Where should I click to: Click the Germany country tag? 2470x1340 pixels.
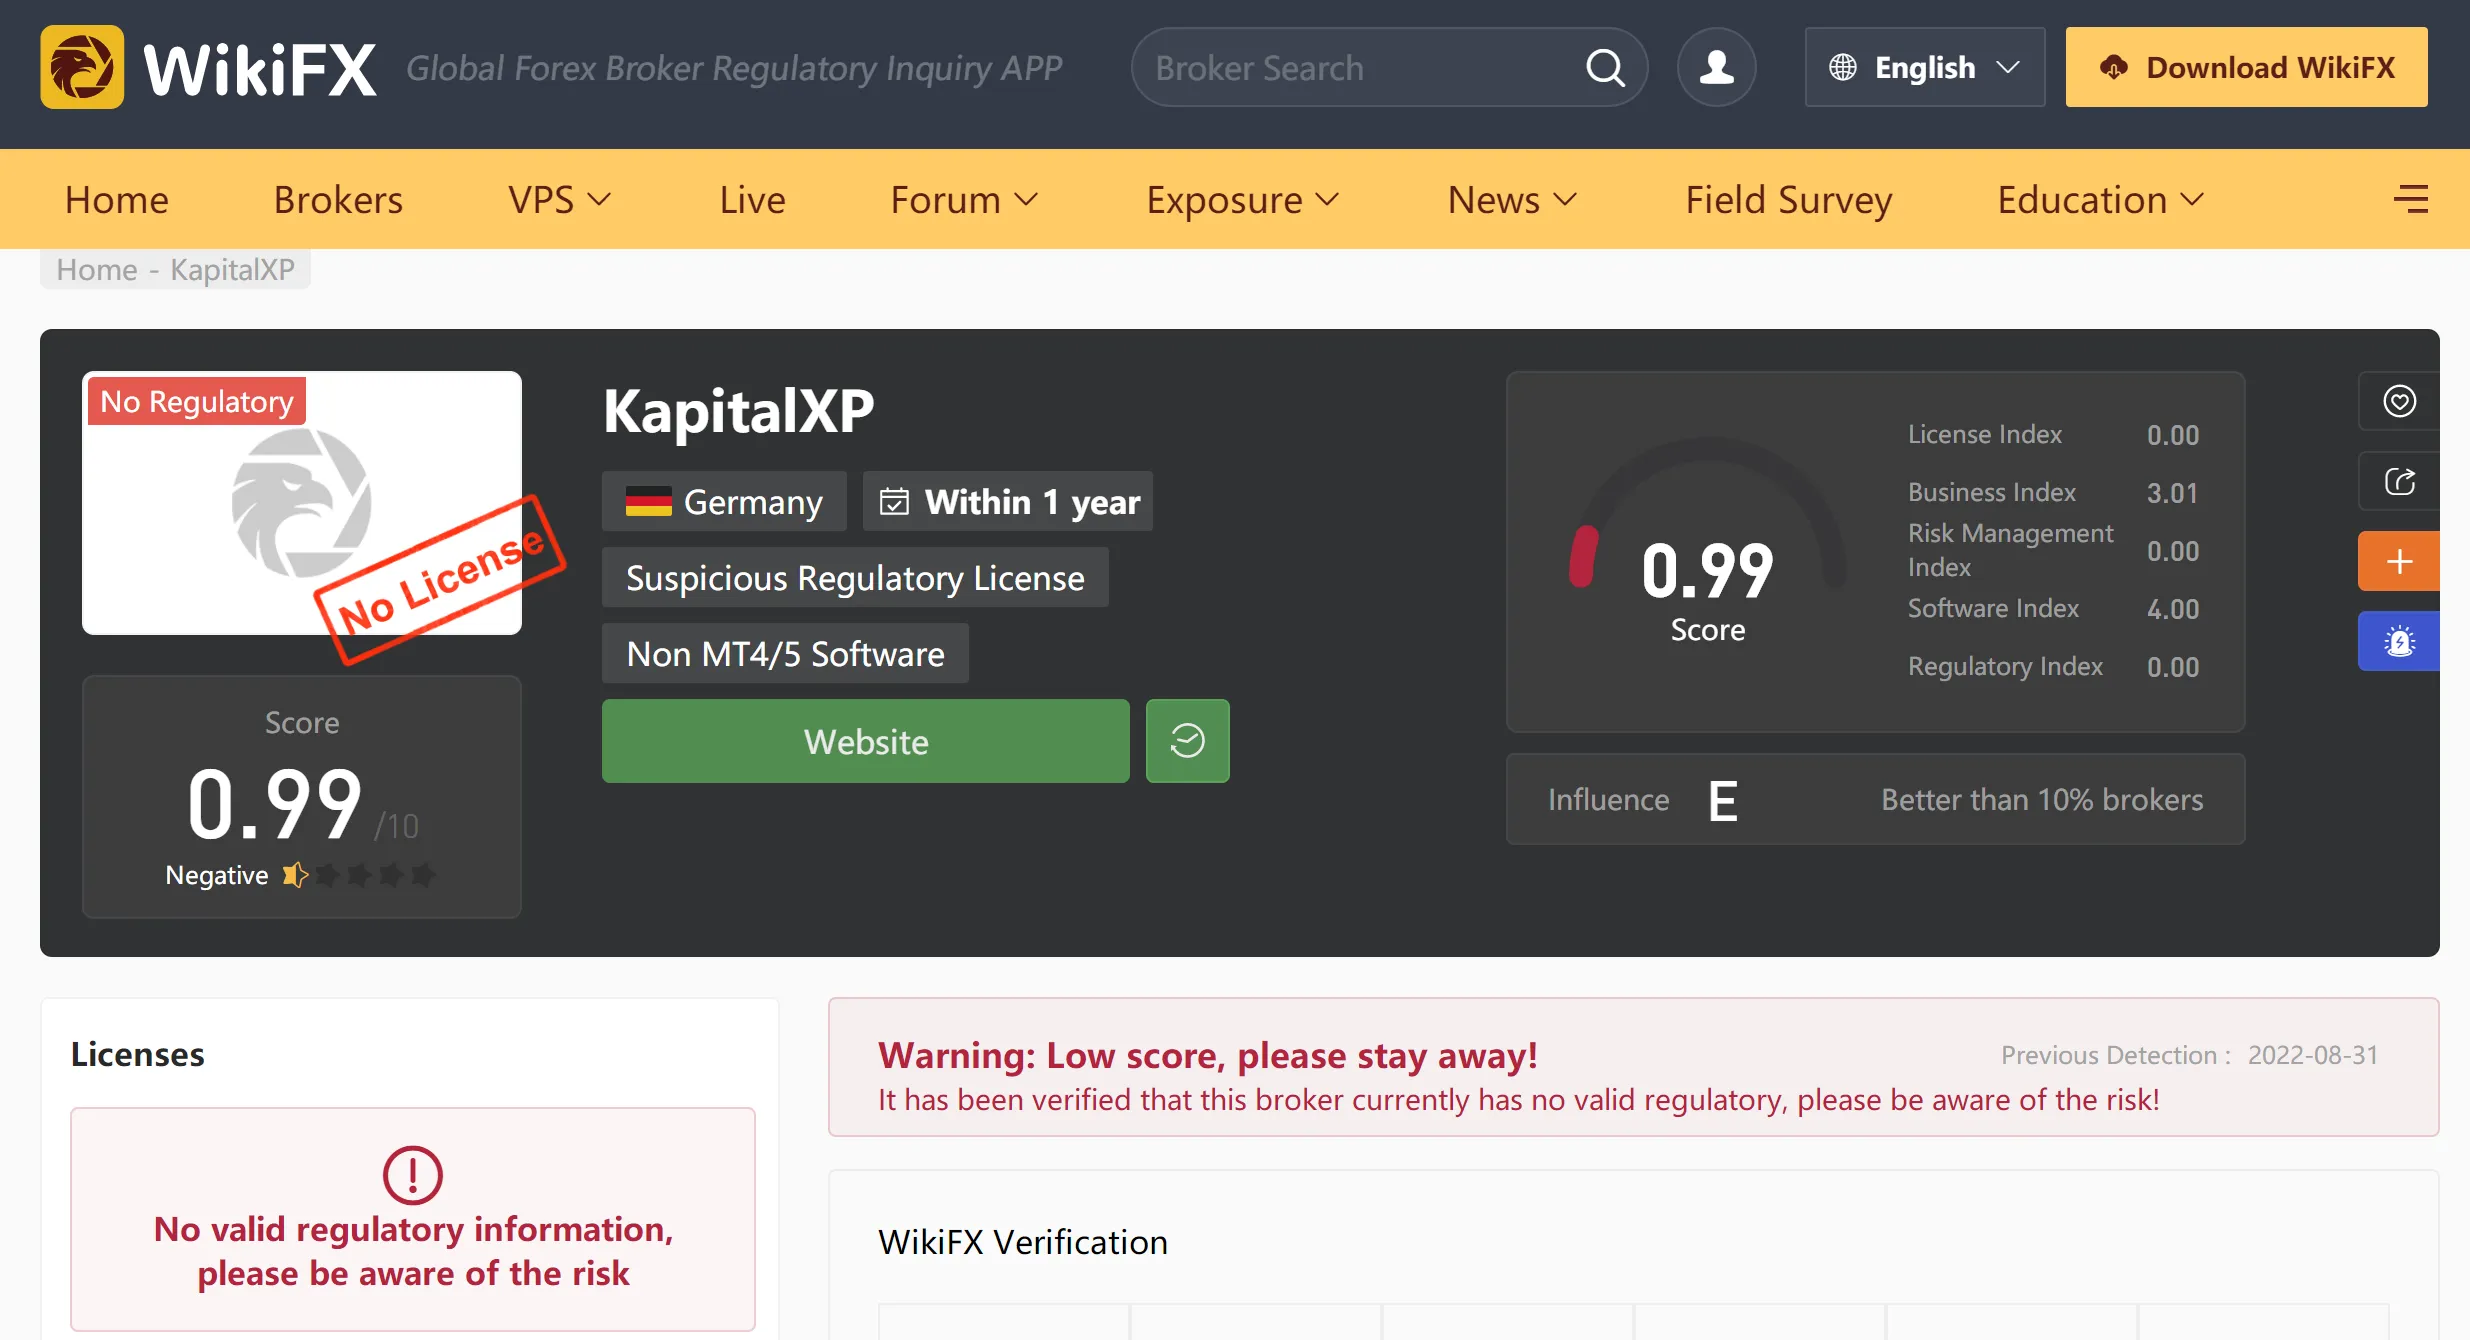pos(724,501)
